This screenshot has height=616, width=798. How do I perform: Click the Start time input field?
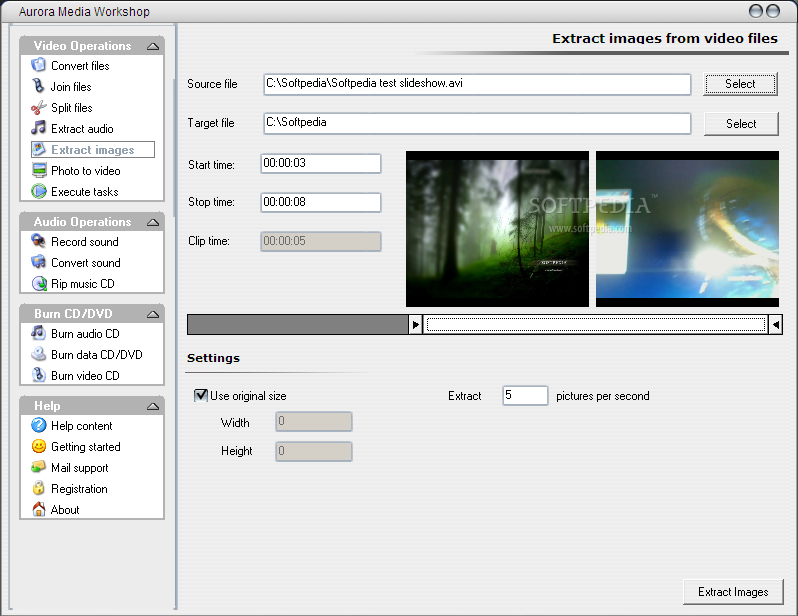point(321,164)
